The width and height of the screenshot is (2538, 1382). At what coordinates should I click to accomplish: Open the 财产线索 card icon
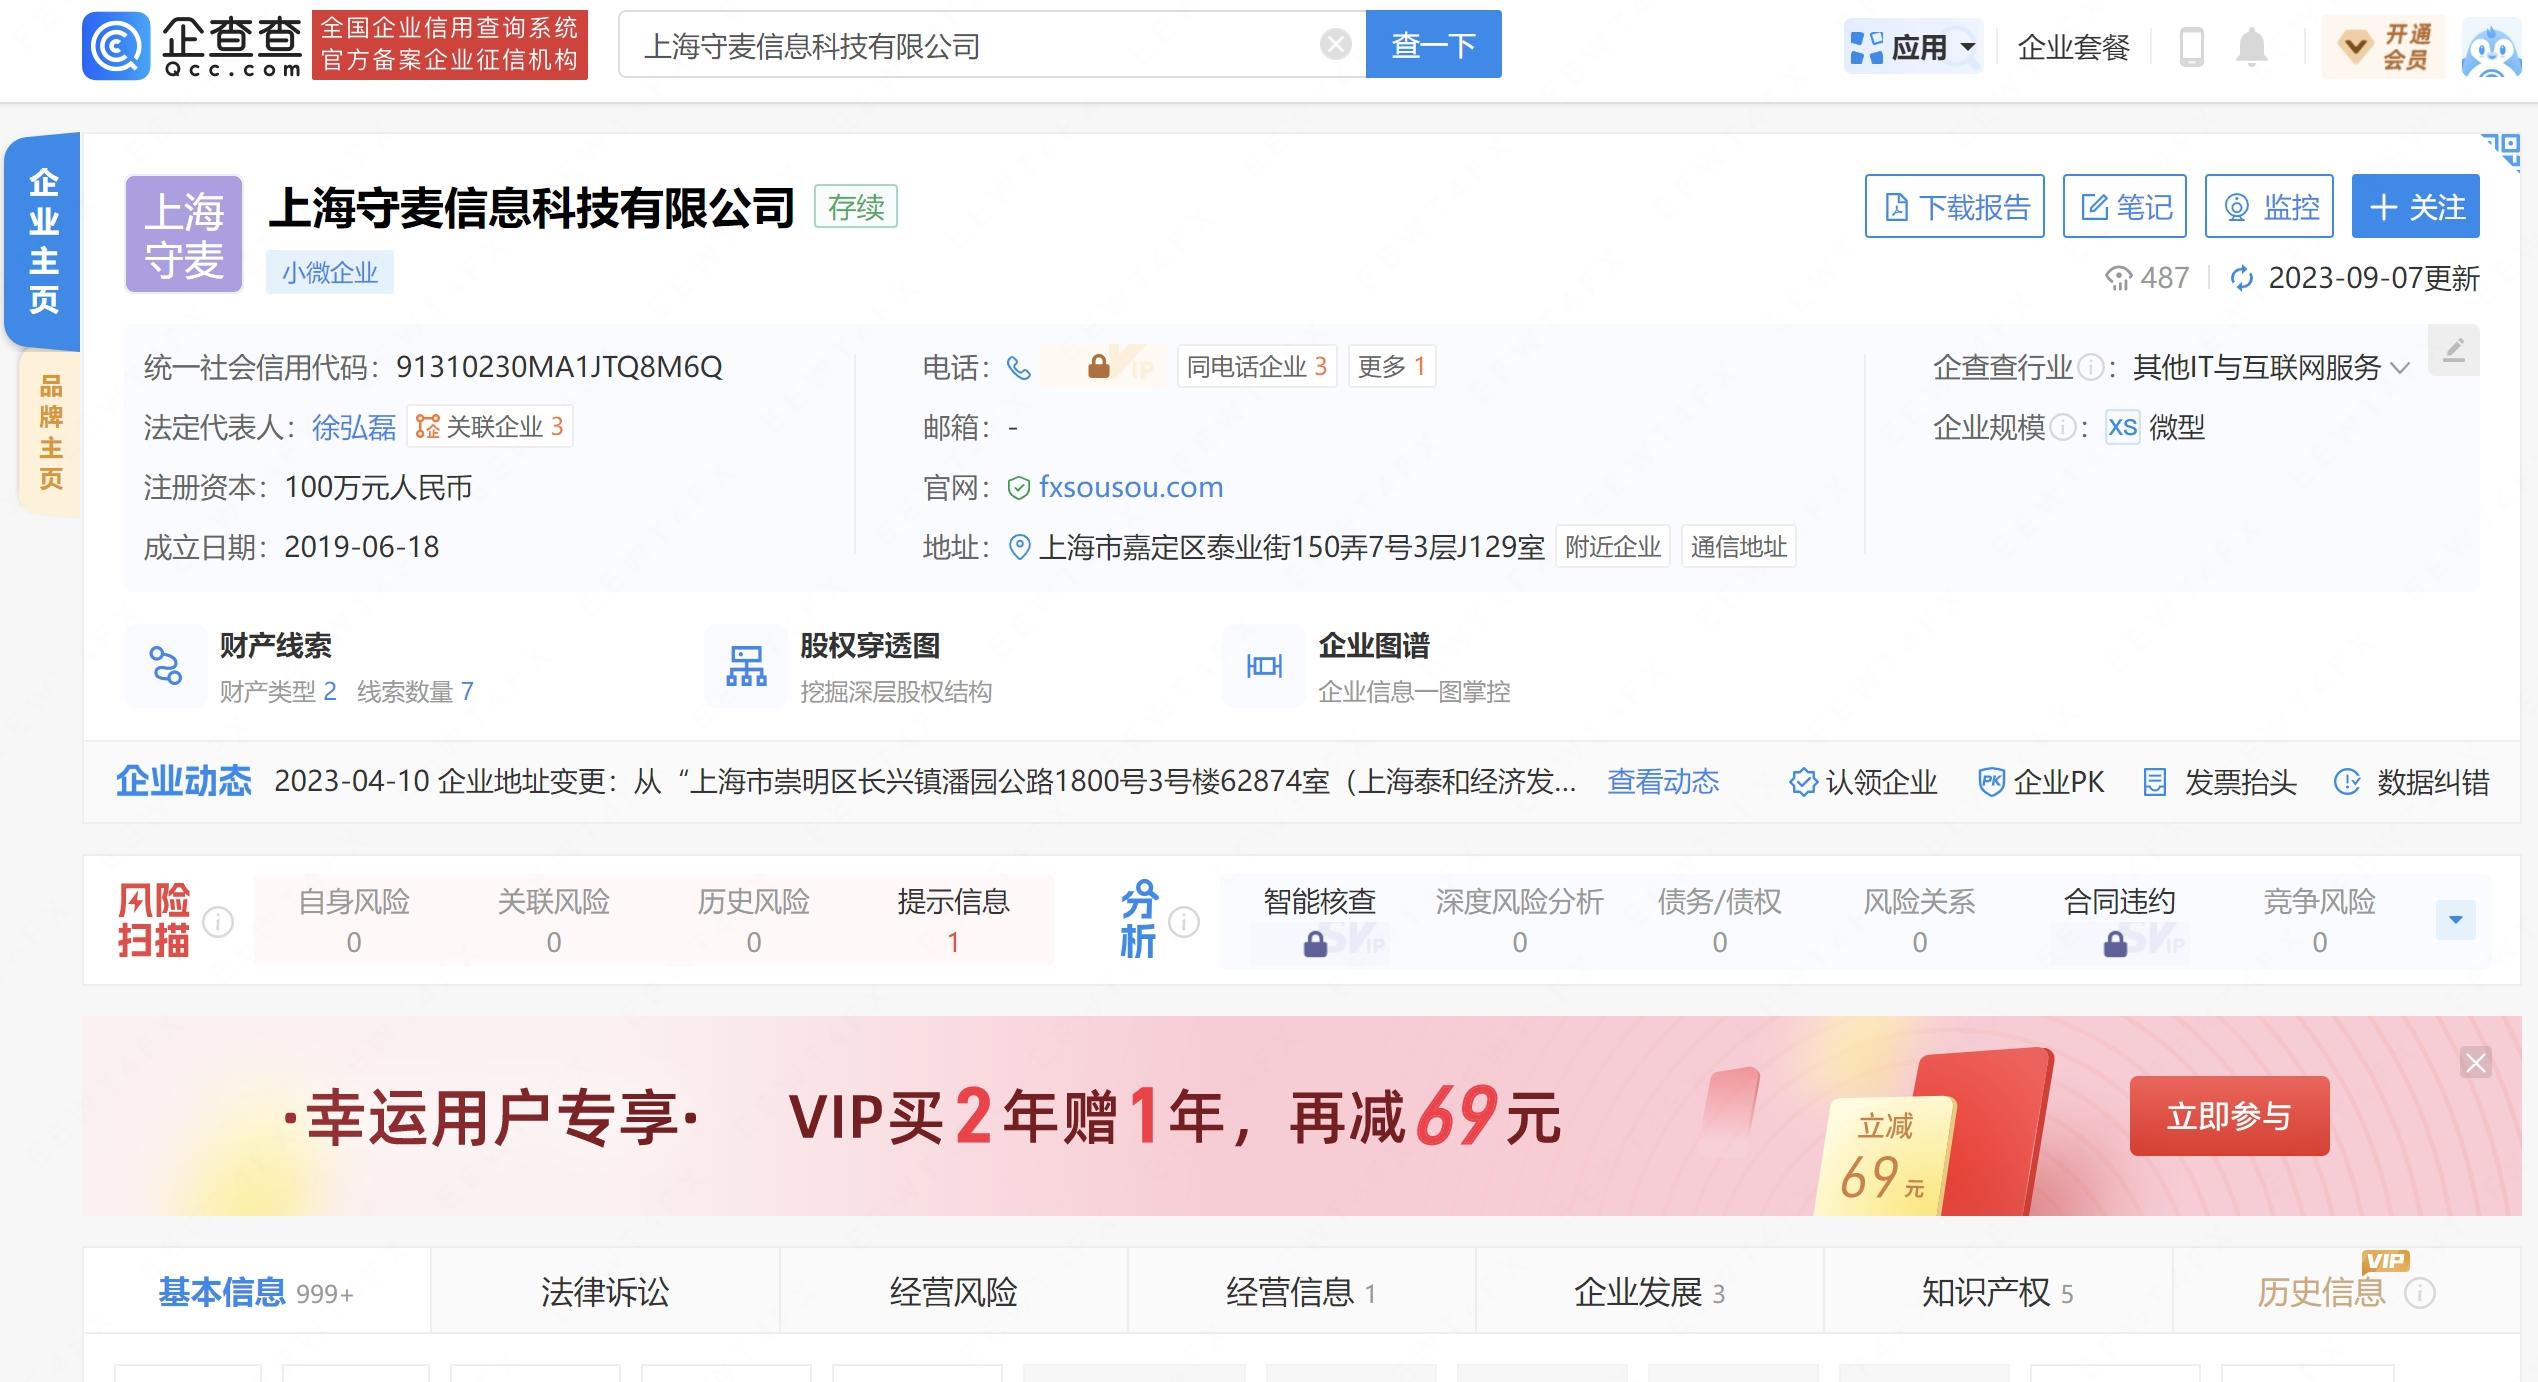(166, 666)
